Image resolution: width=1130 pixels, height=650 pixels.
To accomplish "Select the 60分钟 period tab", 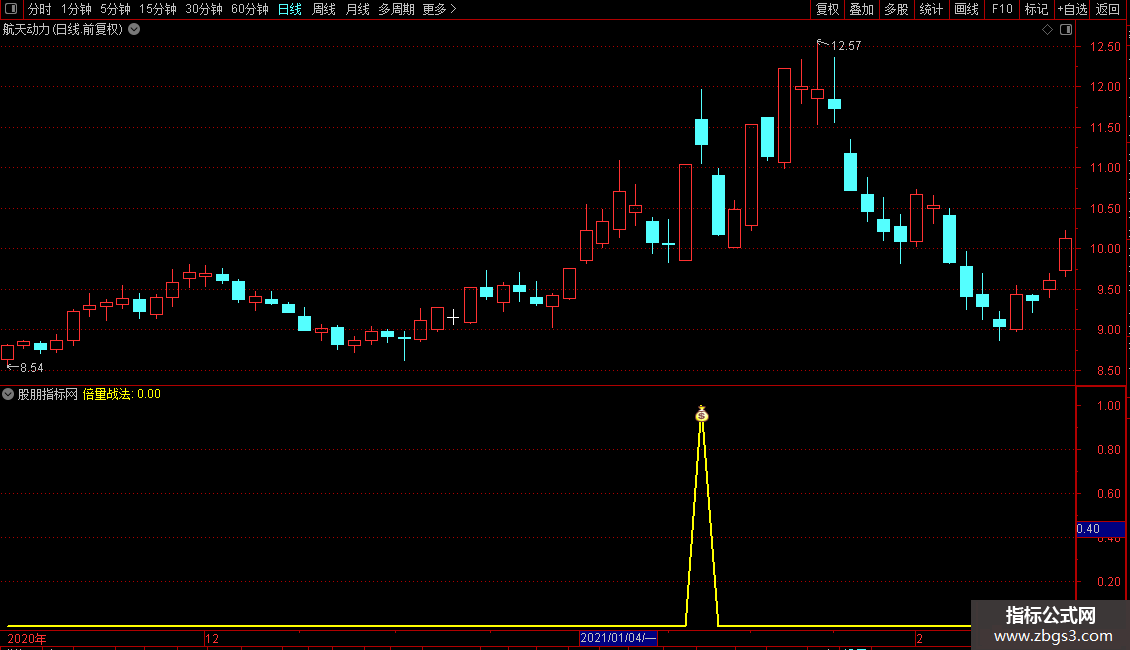I will point(250,9).
